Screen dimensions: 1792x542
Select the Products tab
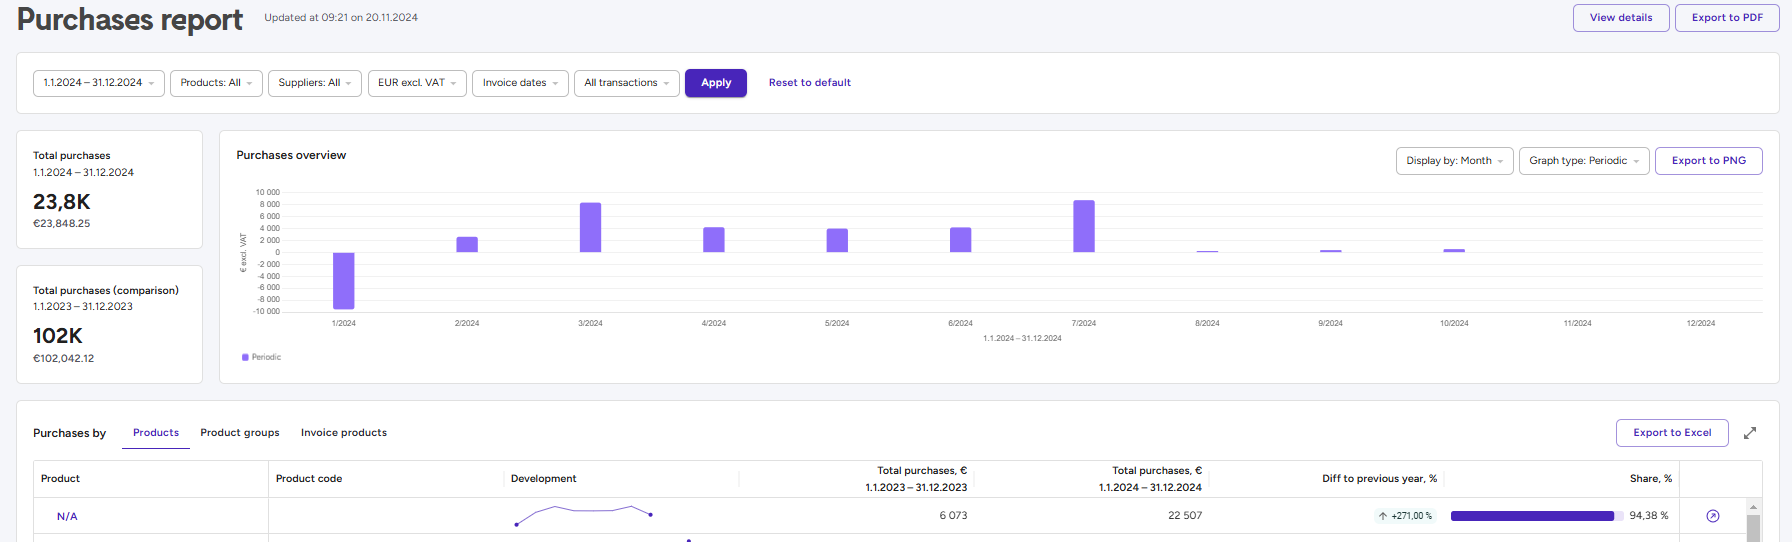pyautogui.click(x=156, y=433)
